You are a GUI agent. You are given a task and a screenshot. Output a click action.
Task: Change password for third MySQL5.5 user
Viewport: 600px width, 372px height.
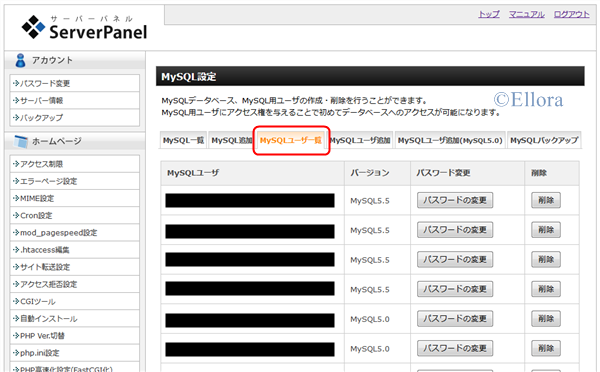(455, 259)
